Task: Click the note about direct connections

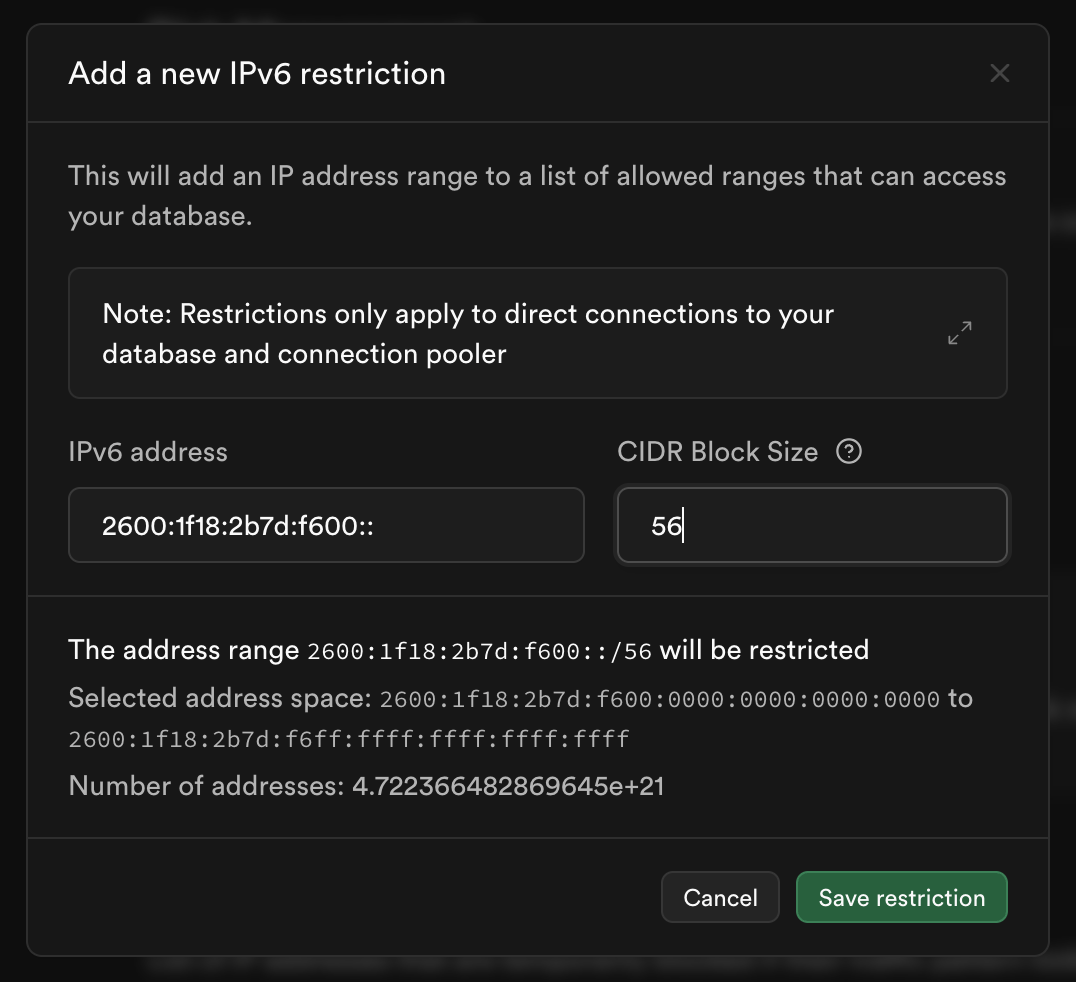Action: pyautogui.click(x=468, y=334)
